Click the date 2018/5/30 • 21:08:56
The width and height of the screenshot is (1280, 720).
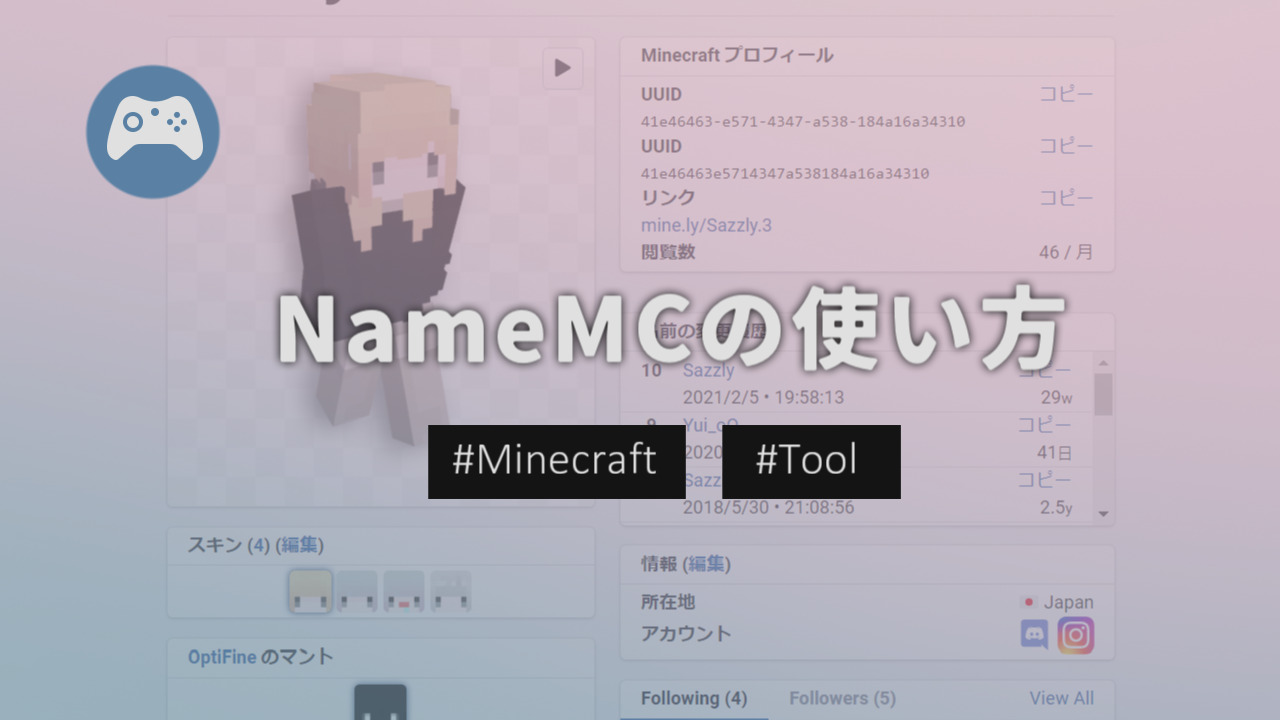pos(768,507)
